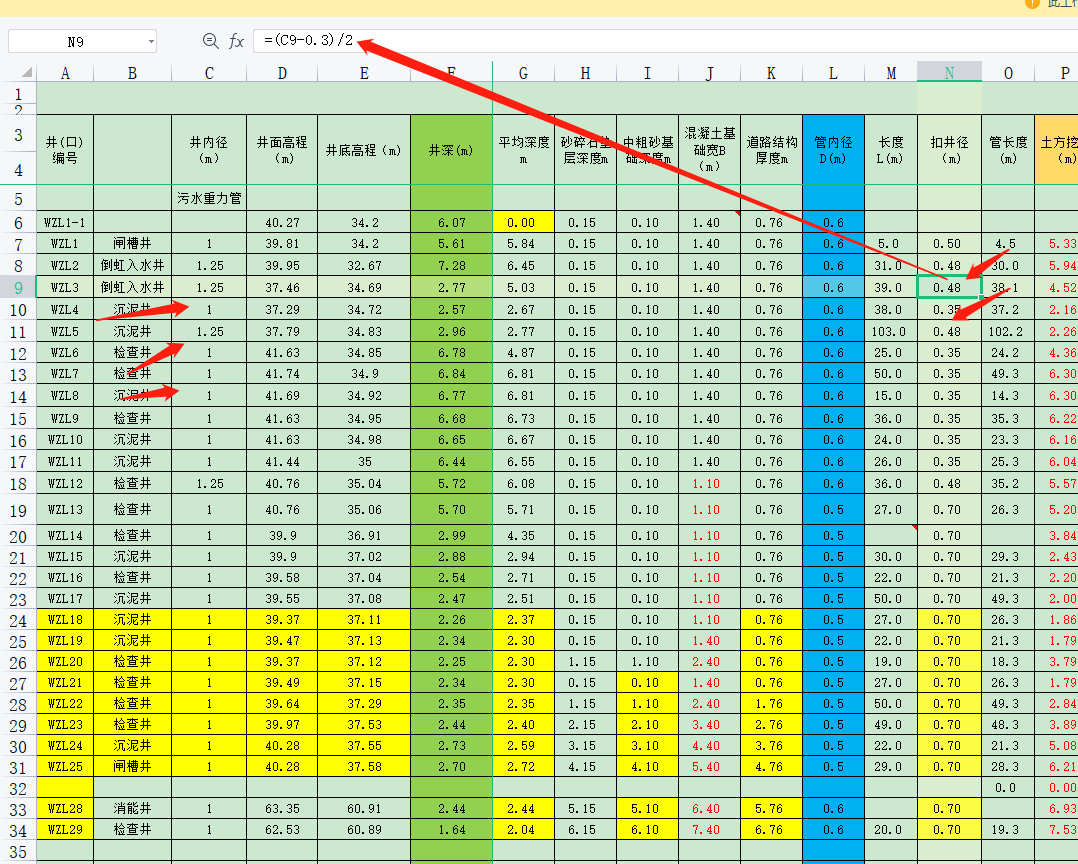The image size is (1078, 864).
Task: Select column N header
Action: pos(949,73)
